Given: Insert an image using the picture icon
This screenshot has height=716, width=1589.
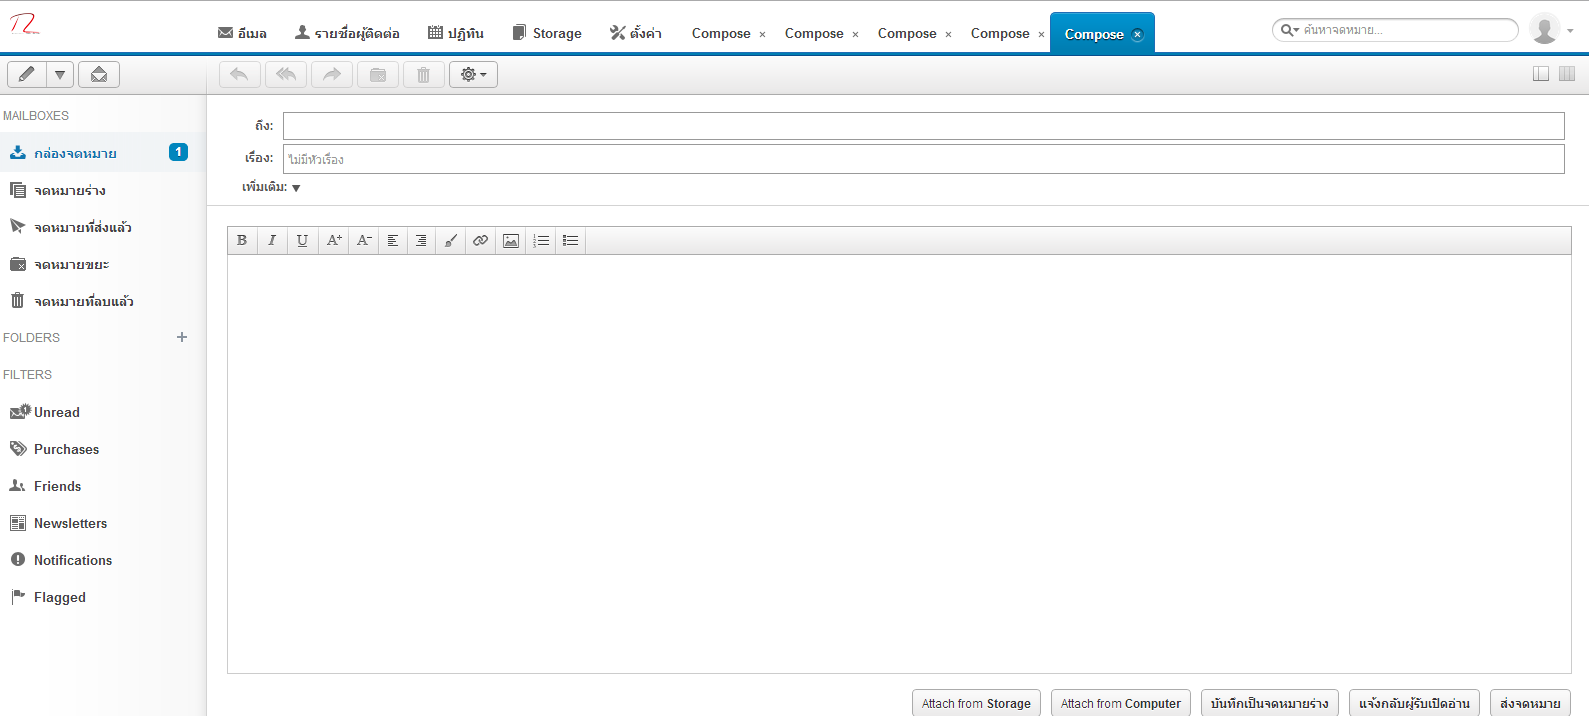Looking at the screenshot, I should 511,241.
